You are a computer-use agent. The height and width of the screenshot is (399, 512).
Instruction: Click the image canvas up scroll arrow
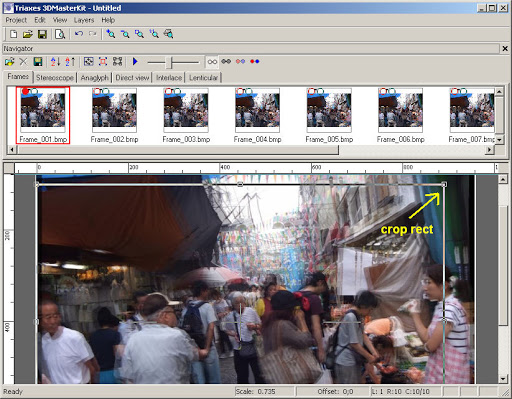(x=503, y=180)
